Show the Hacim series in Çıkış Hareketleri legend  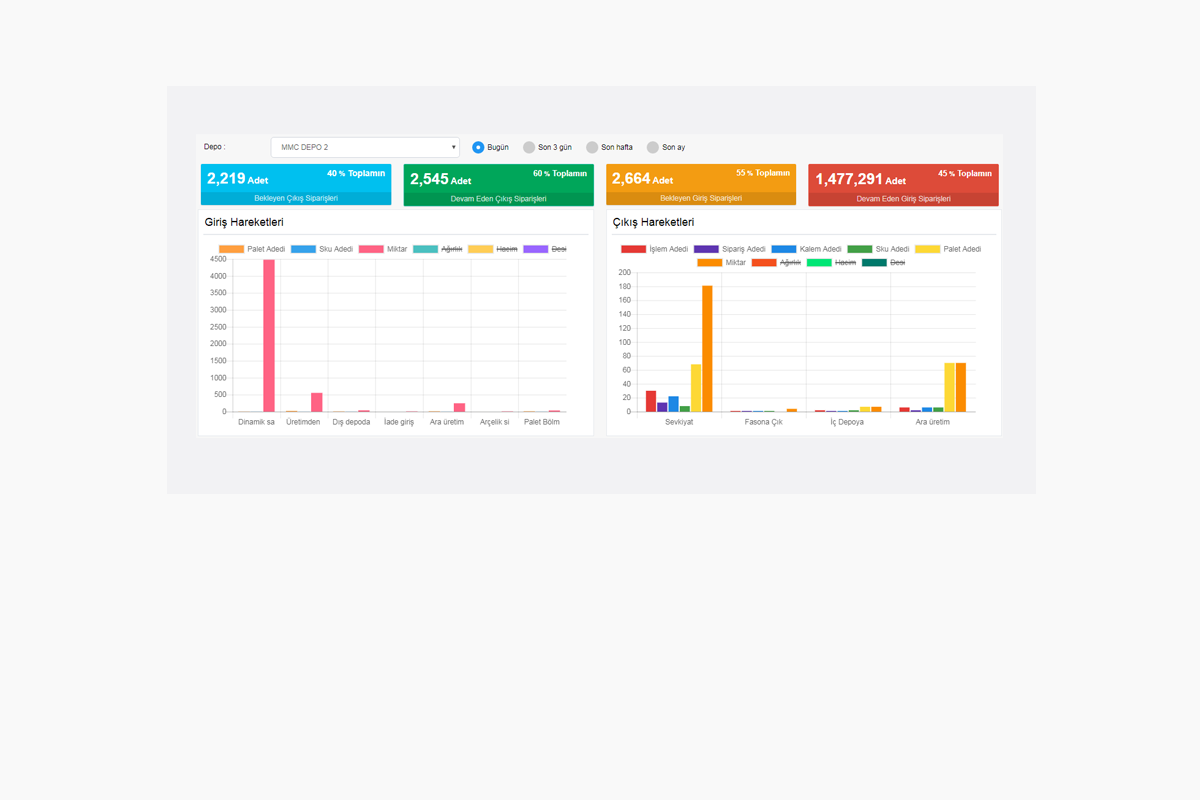click(x=819, y=262)
